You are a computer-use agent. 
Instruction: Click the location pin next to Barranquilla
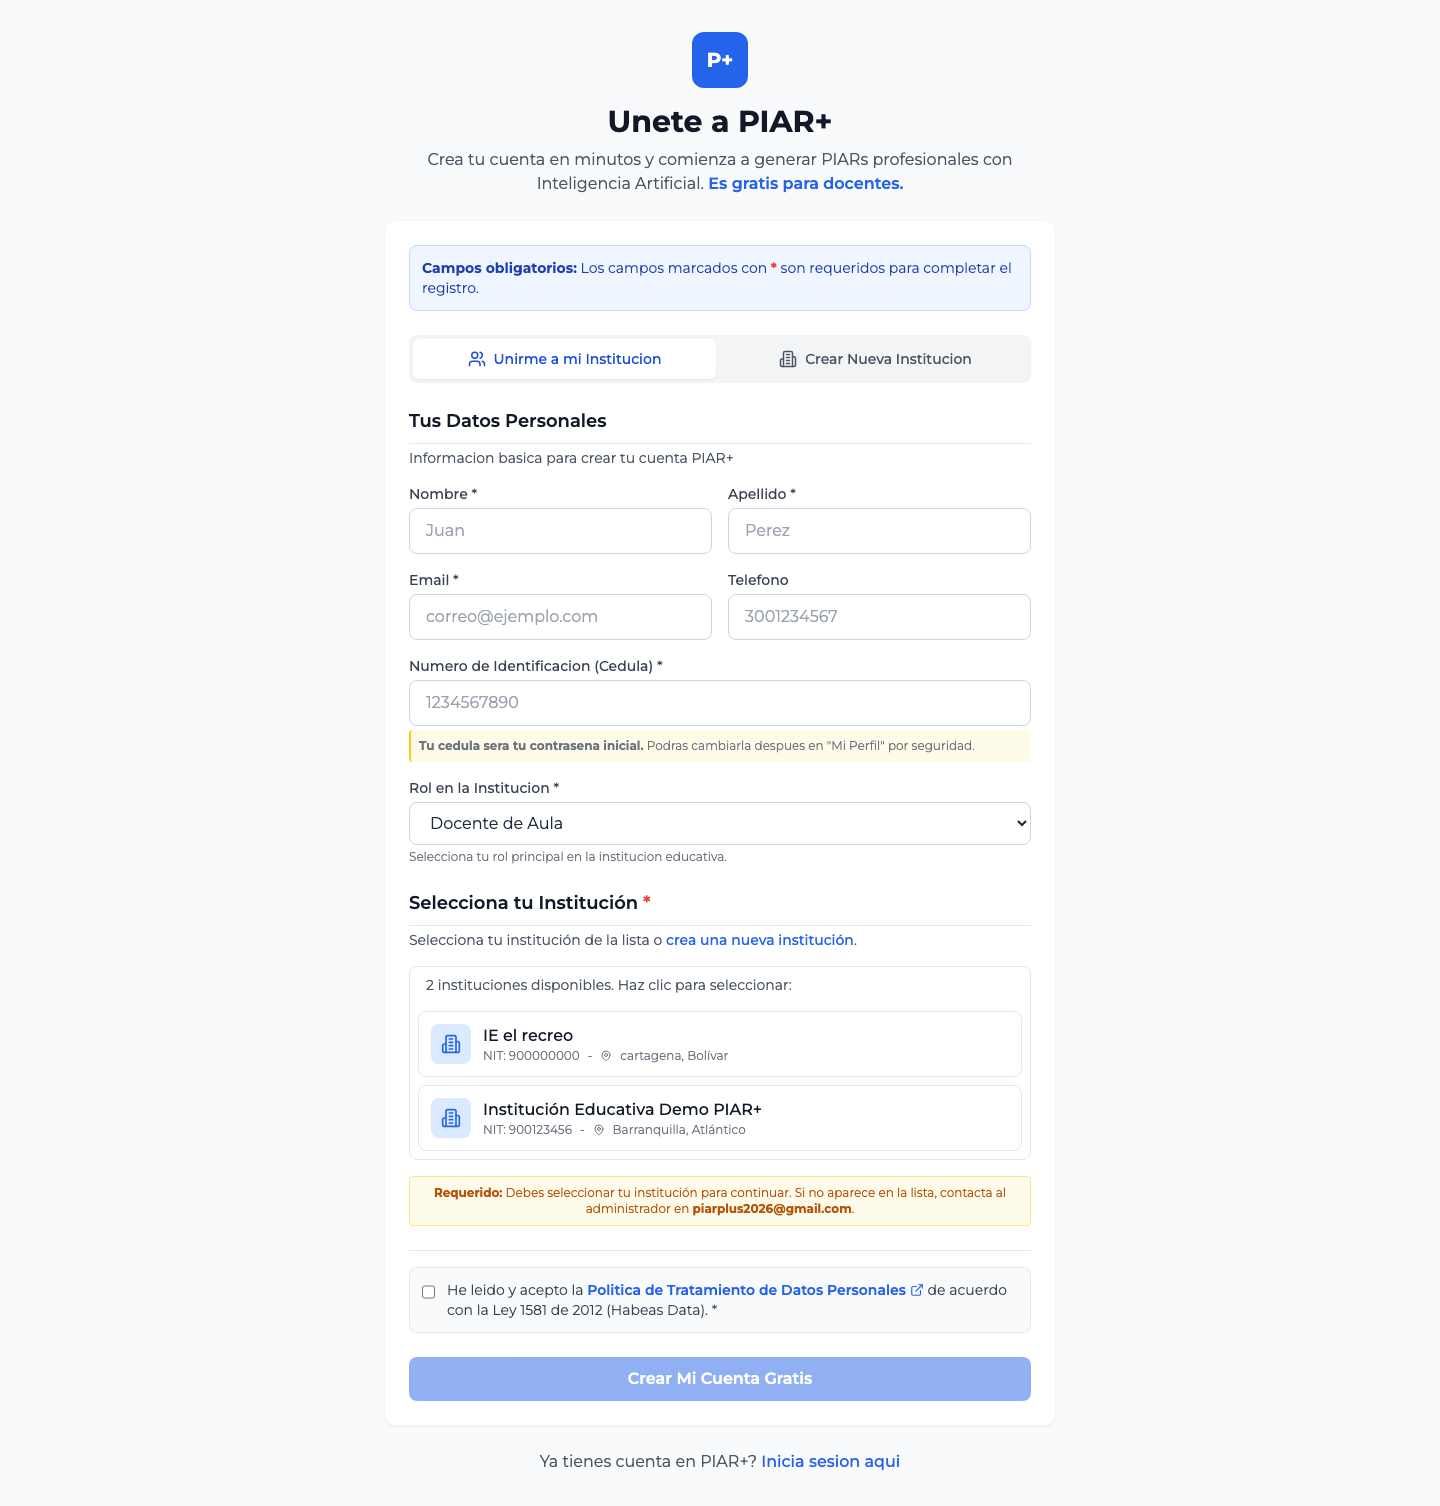[x=599, y=1130]
